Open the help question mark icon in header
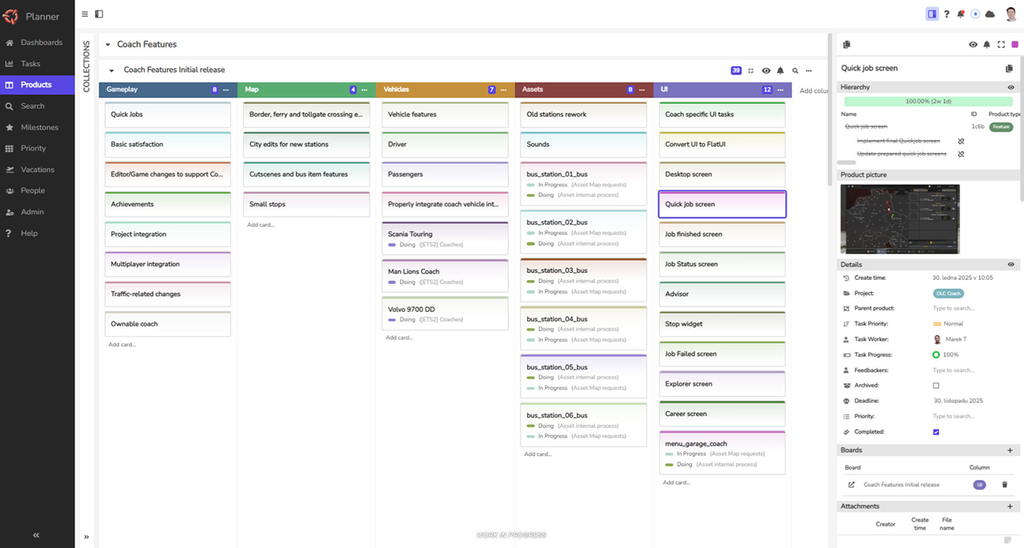Viewport: 1024px width, 548px height. 946,14
